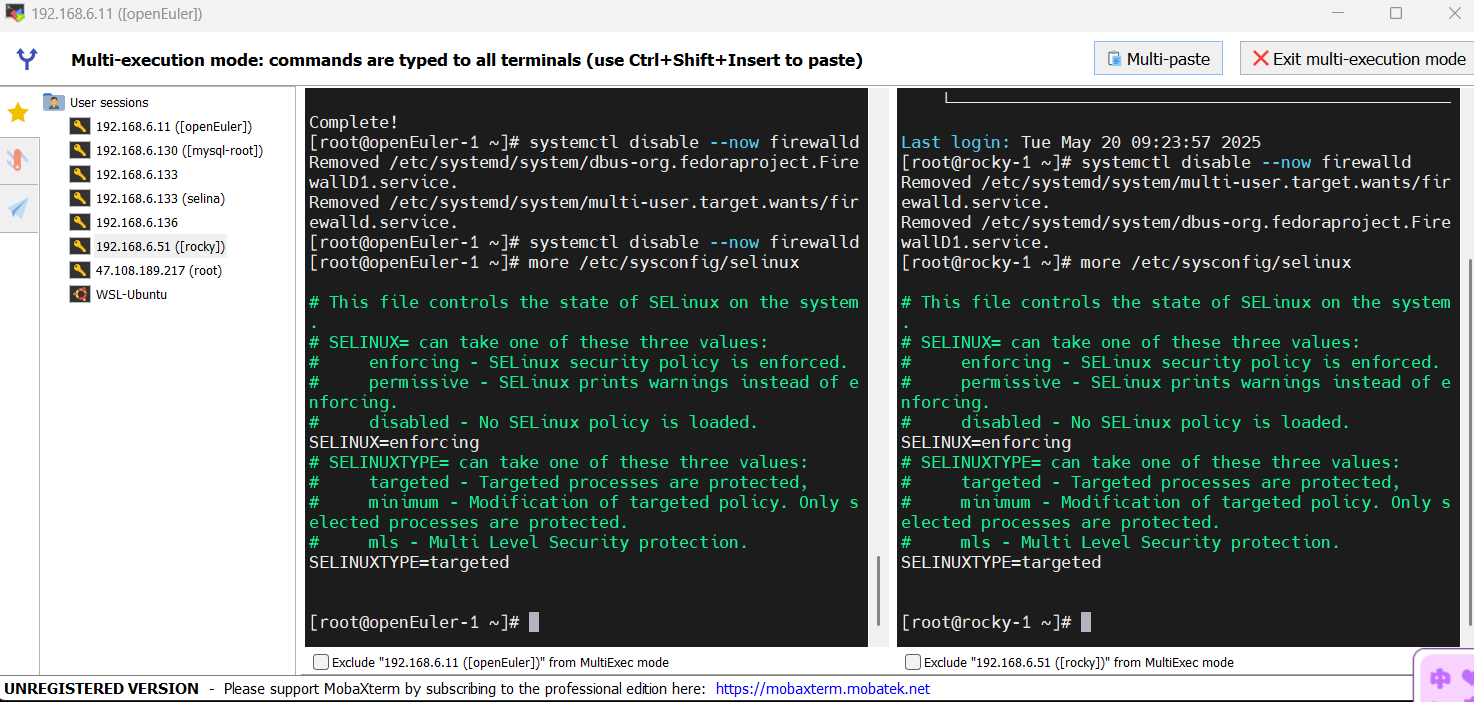Click key icon of 192.168.6.11 ([openEuler]) session
Screen dimensions: 1474x702
click(80, 126)
